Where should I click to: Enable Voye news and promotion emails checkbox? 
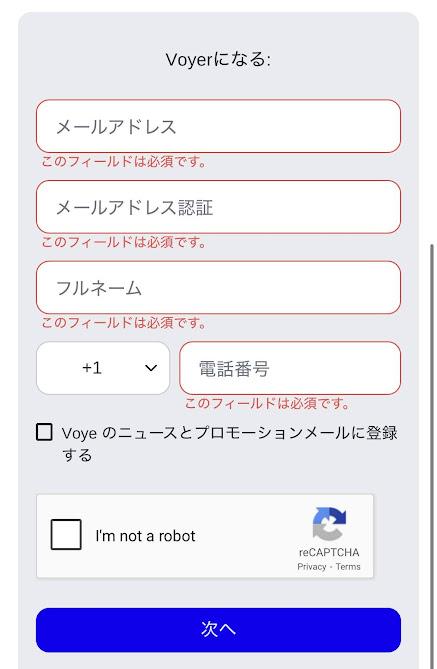(x=44, y=432)
